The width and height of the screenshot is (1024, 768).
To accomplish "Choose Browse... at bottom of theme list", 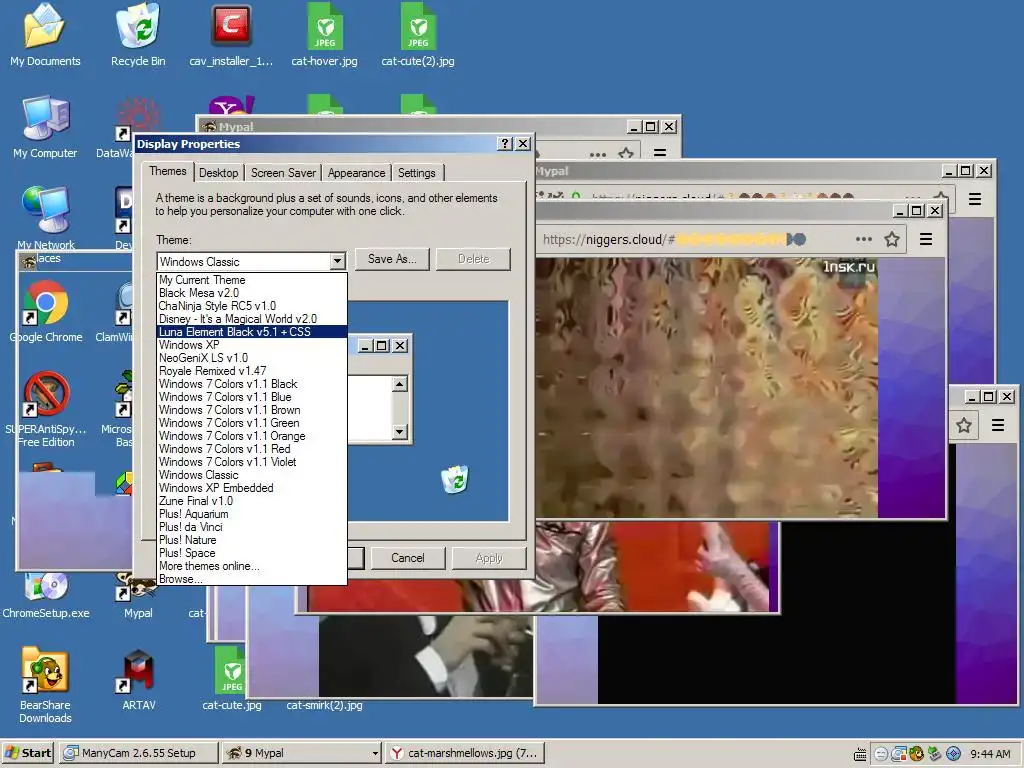I will 252,579.
